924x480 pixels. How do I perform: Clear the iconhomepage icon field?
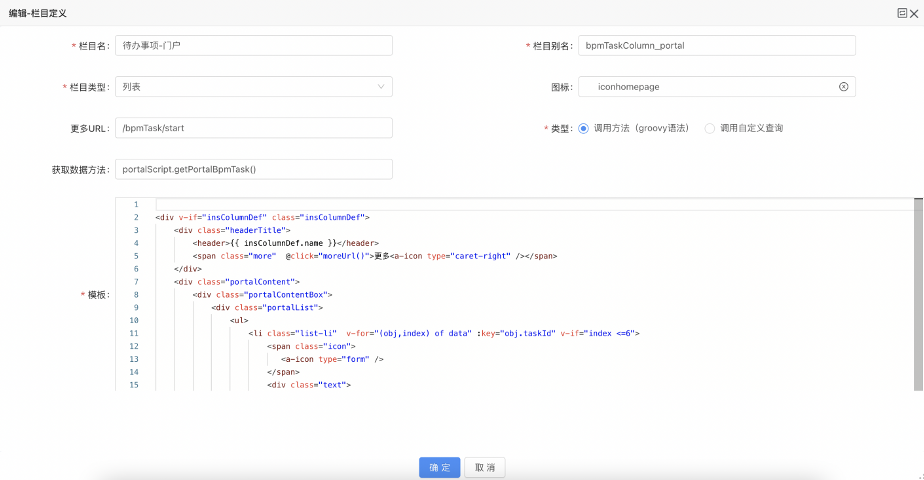(x=843, y=87)
